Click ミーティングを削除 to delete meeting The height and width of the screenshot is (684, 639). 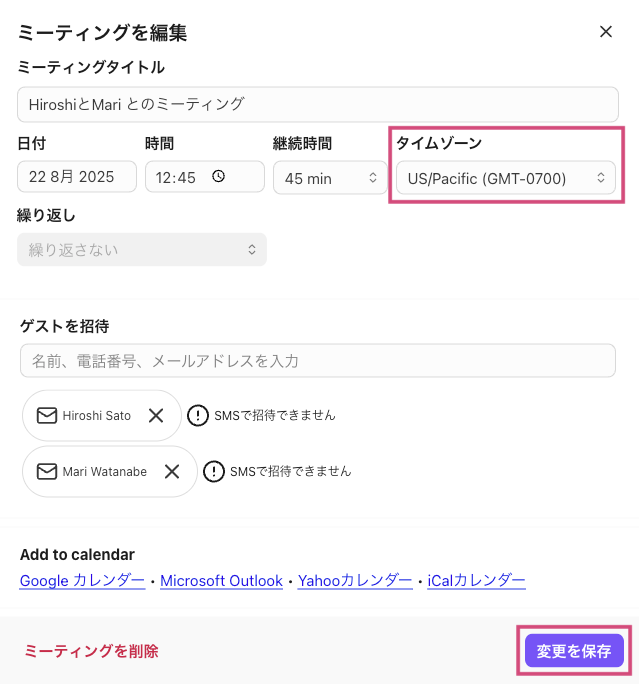(91, 651)
